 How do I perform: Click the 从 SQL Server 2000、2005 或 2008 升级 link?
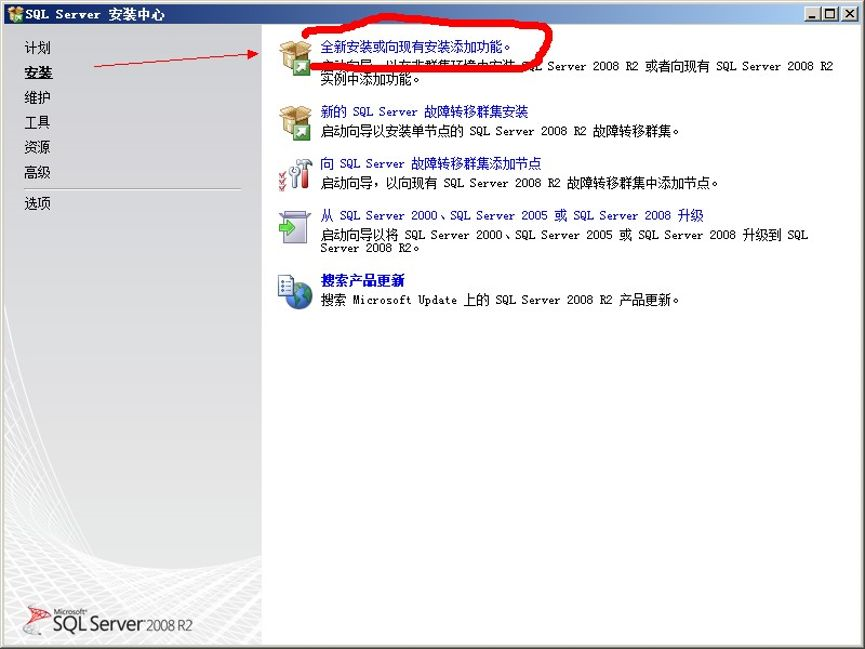coord(511,216)
